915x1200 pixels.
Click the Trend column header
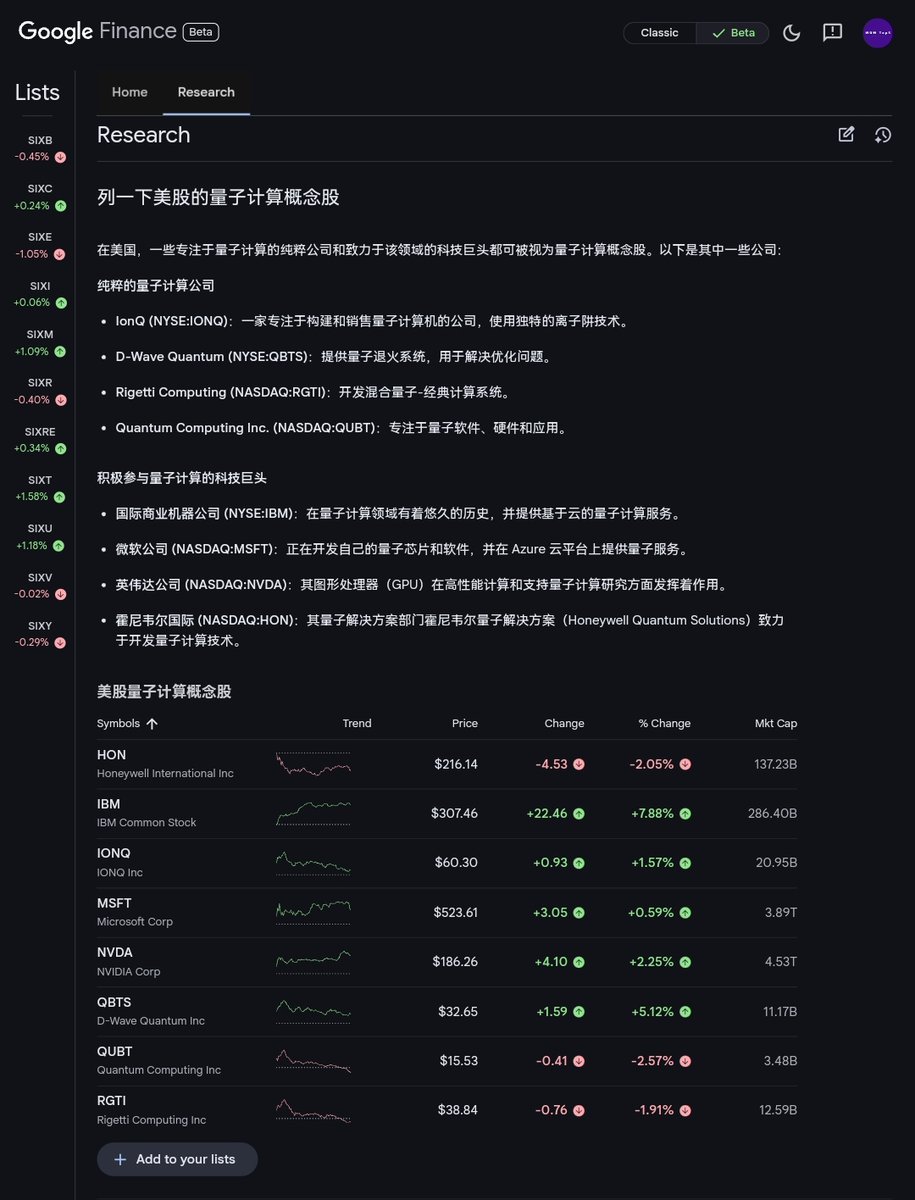click(357, 723)
